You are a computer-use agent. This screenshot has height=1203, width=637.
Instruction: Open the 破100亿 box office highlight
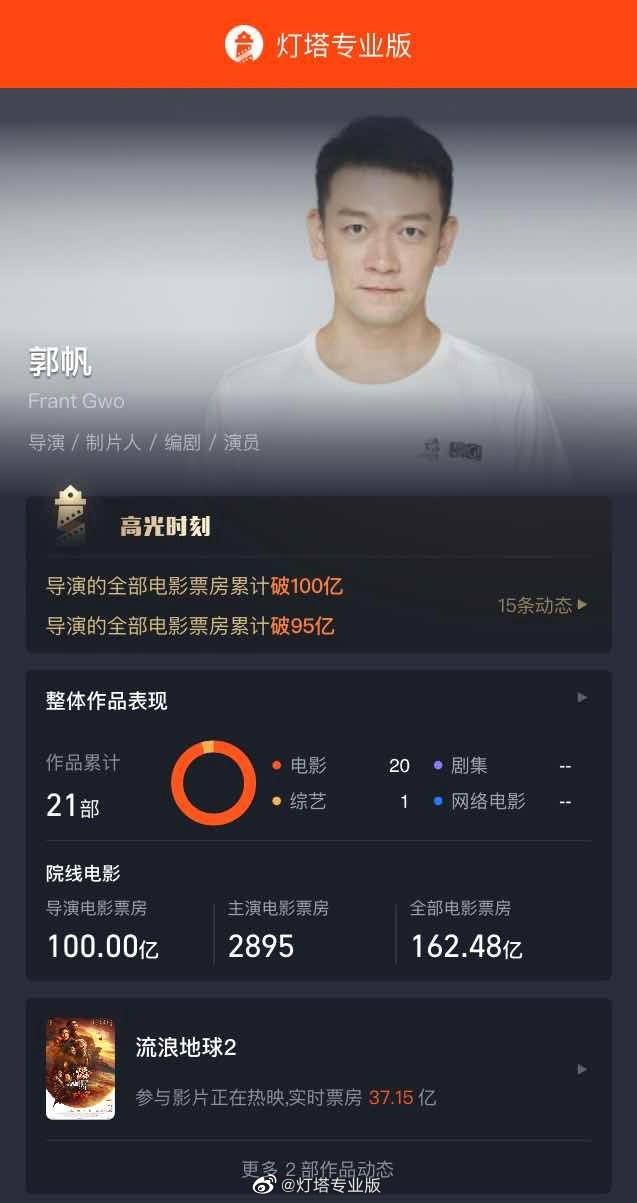point(195,586)
